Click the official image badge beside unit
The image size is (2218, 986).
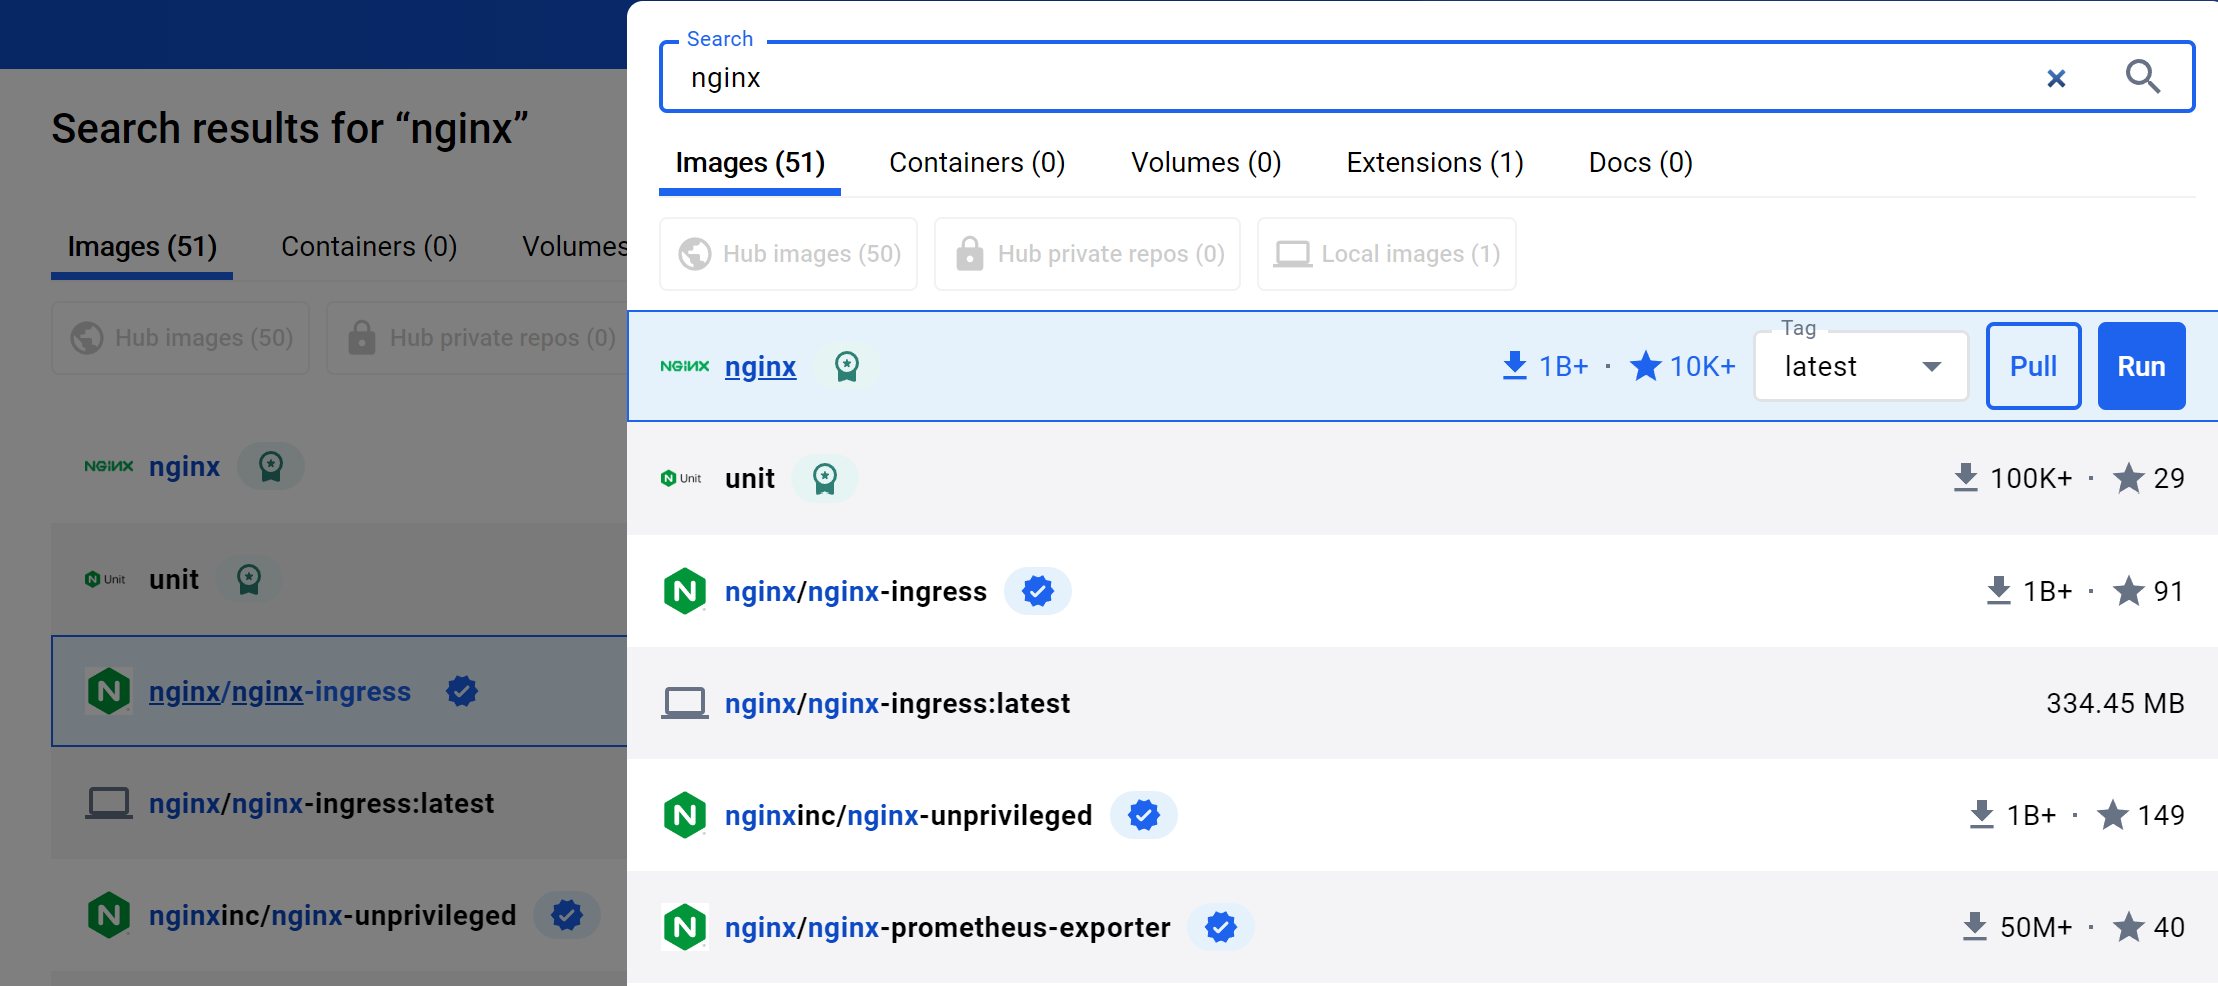click(x=824, y=479)
